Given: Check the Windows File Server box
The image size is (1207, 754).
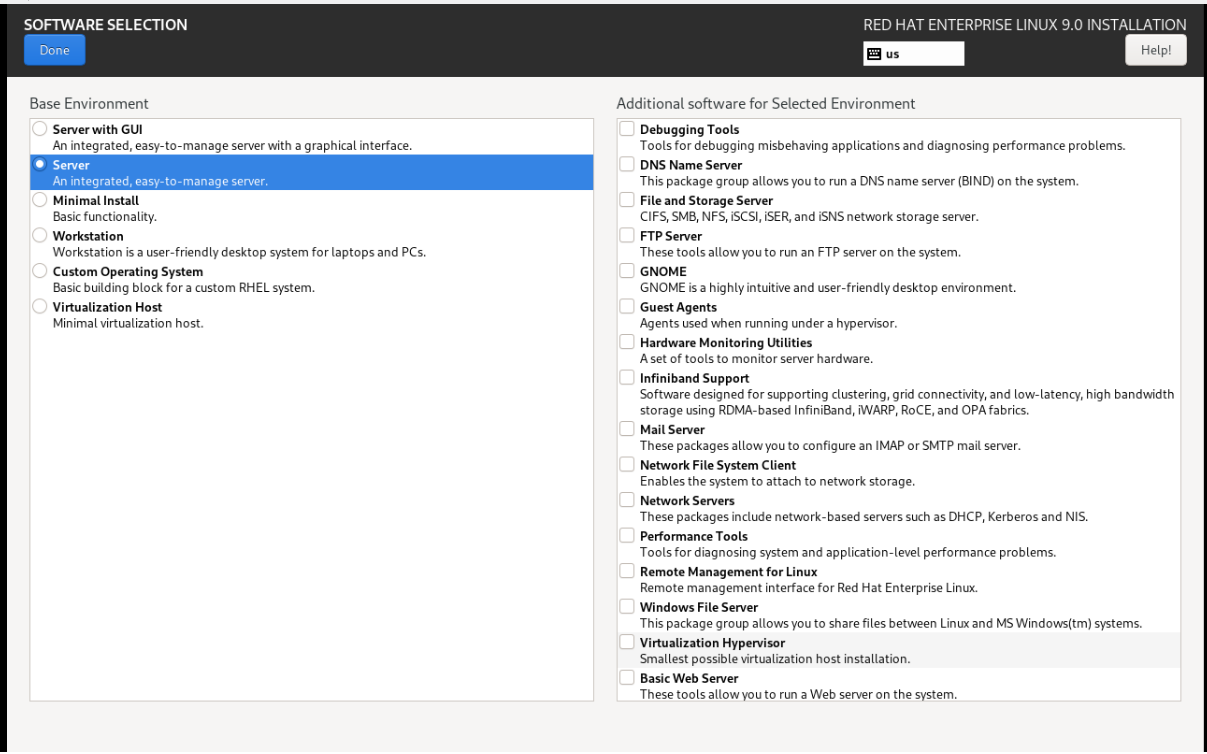Looking at the screenshot, I should 627,607.
